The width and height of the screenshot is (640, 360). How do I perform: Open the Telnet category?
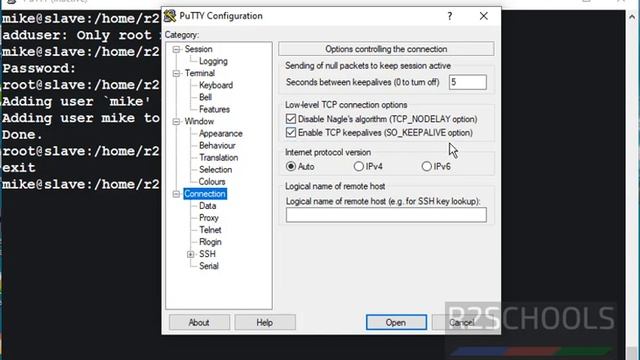point(210,230)
